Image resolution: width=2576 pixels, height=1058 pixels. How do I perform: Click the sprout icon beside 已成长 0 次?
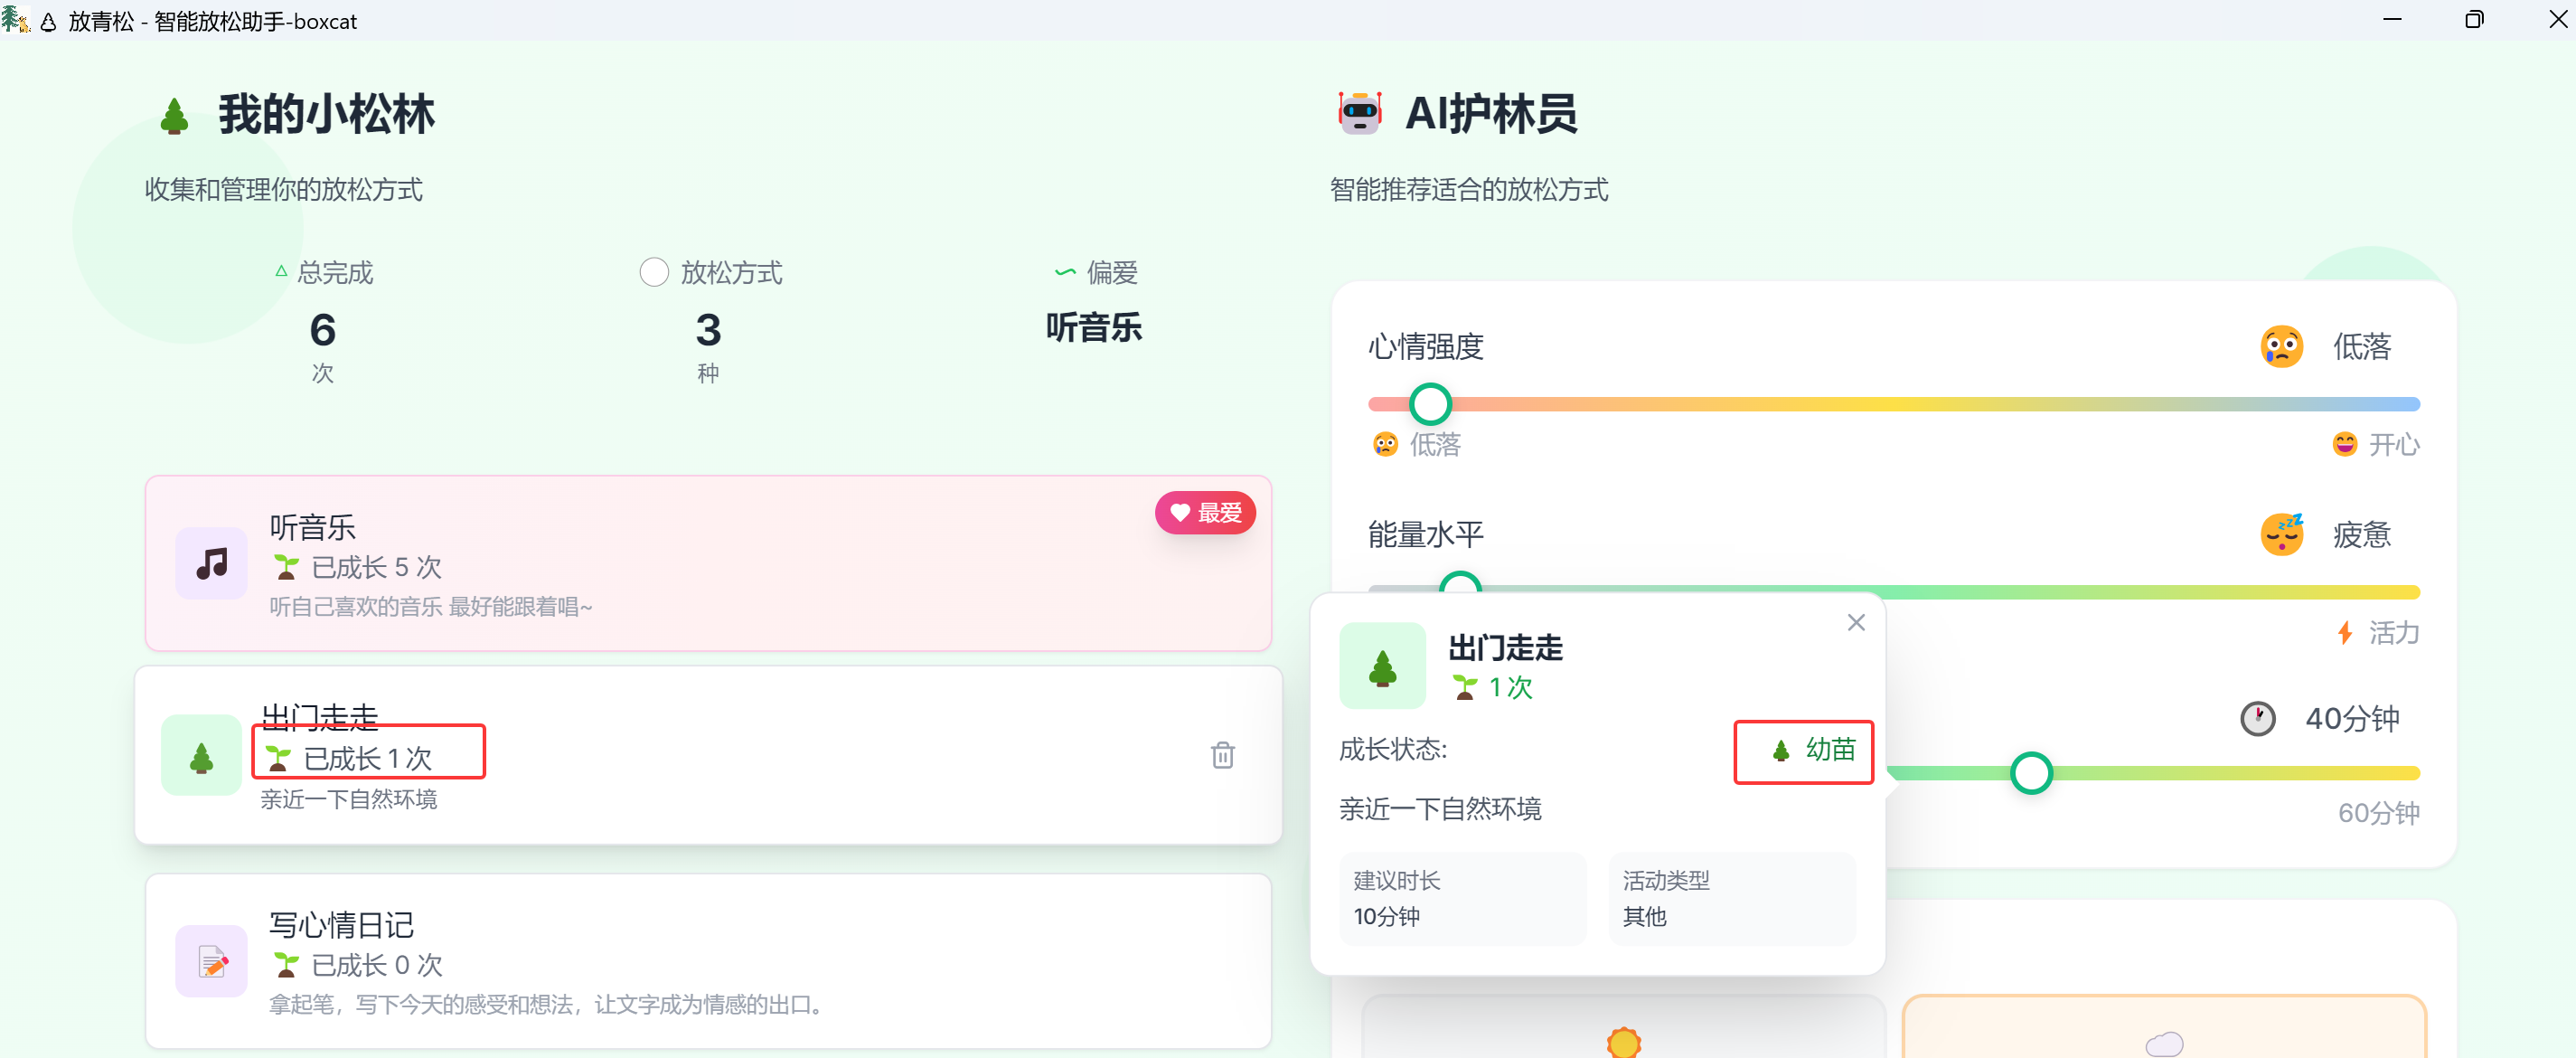click(x=286, y=964)
